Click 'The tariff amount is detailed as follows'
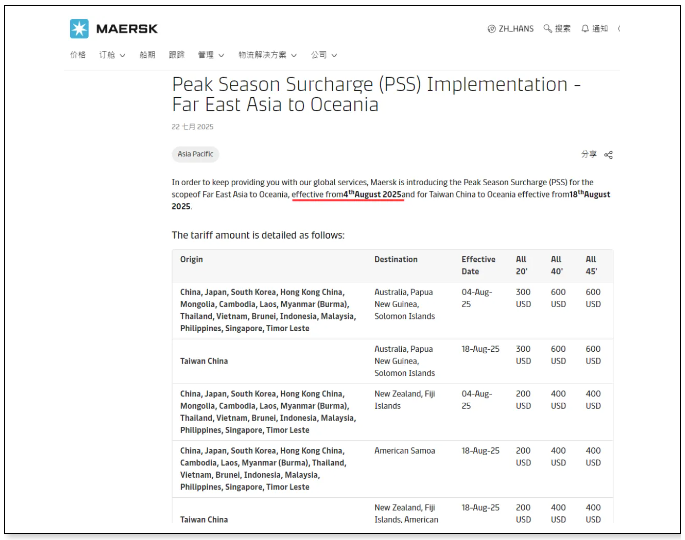The image size is (685, 540). click(258, 235)
